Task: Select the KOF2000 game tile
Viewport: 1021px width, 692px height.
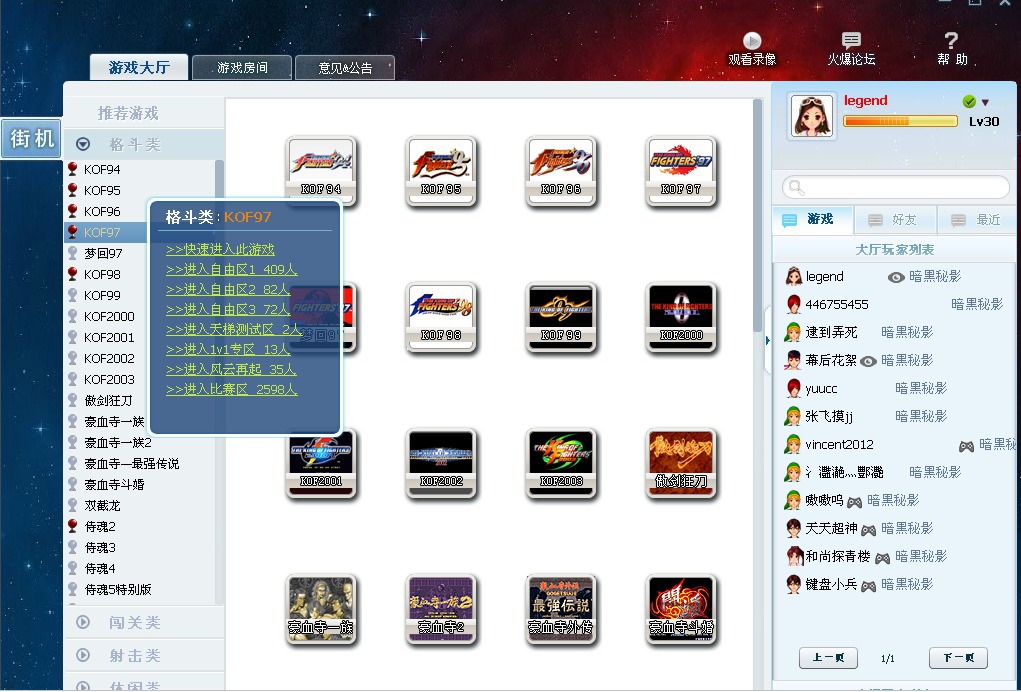Action: coord(680,317)
